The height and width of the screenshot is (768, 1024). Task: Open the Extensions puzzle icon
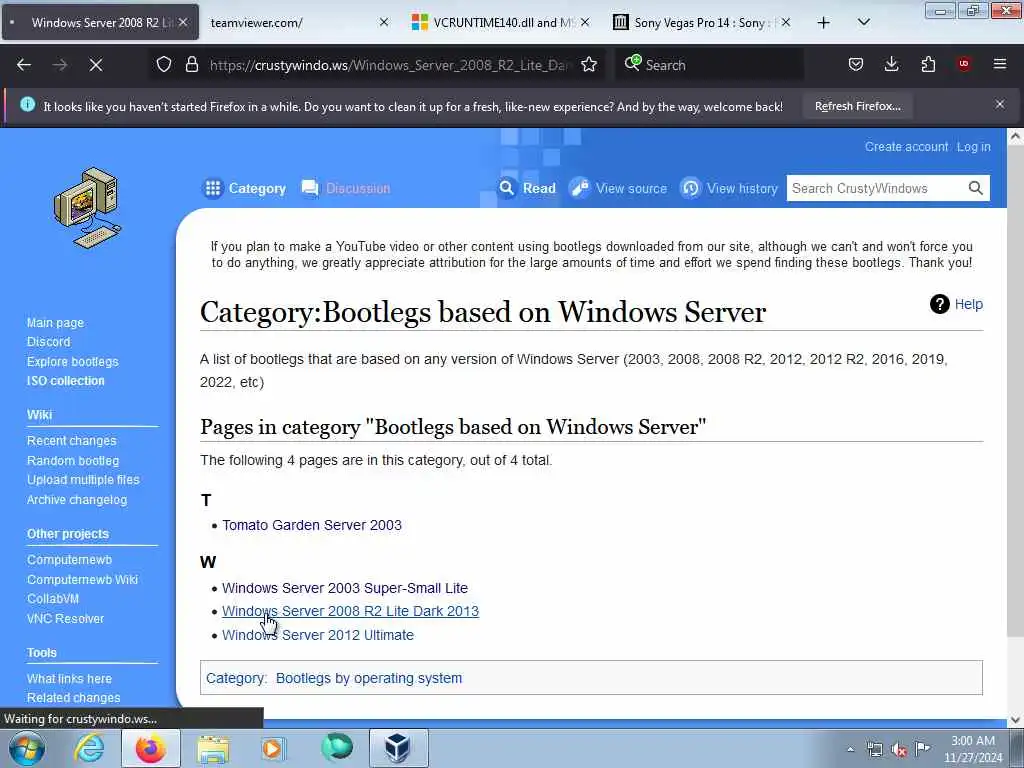click(928, 64)
